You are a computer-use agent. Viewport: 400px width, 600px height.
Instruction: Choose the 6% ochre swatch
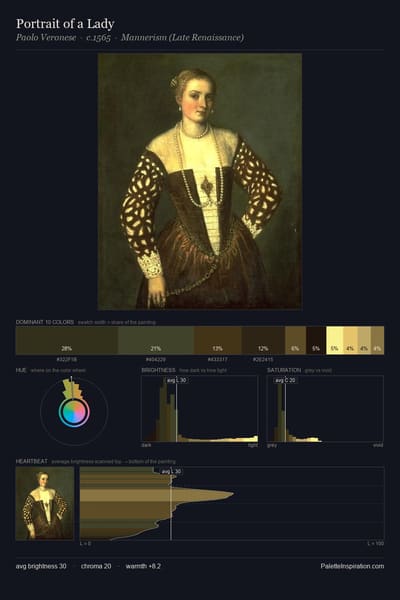point(296,341)
